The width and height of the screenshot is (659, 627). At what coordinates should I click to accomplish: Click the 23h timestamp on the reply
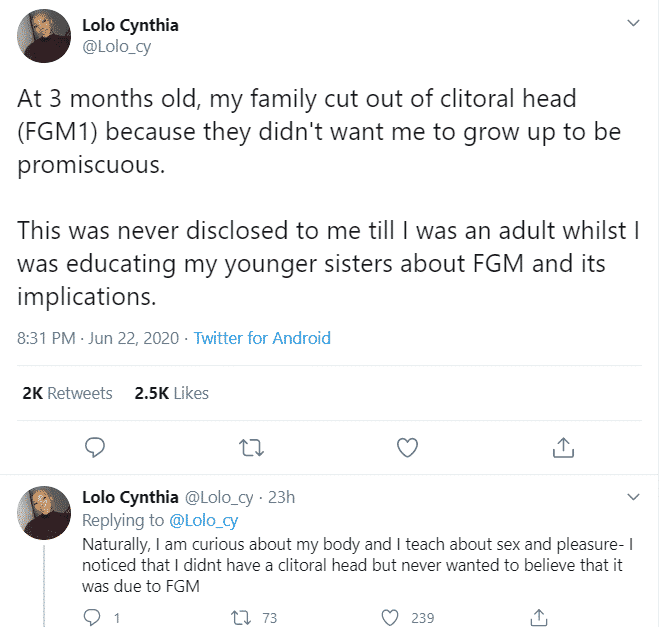(x=283, y=497)
